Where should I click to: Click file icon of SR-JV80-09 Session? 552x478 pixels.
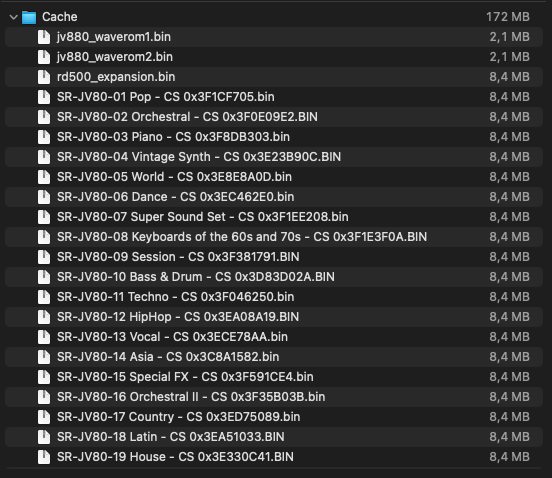pos(44,257)
